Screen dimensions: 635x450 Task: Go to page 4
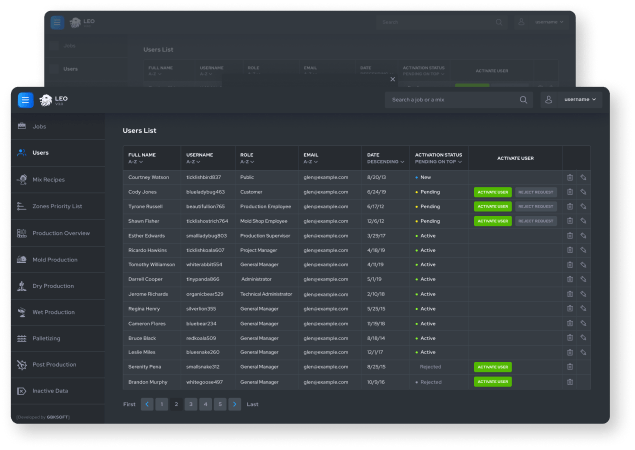tap(205, 404)
